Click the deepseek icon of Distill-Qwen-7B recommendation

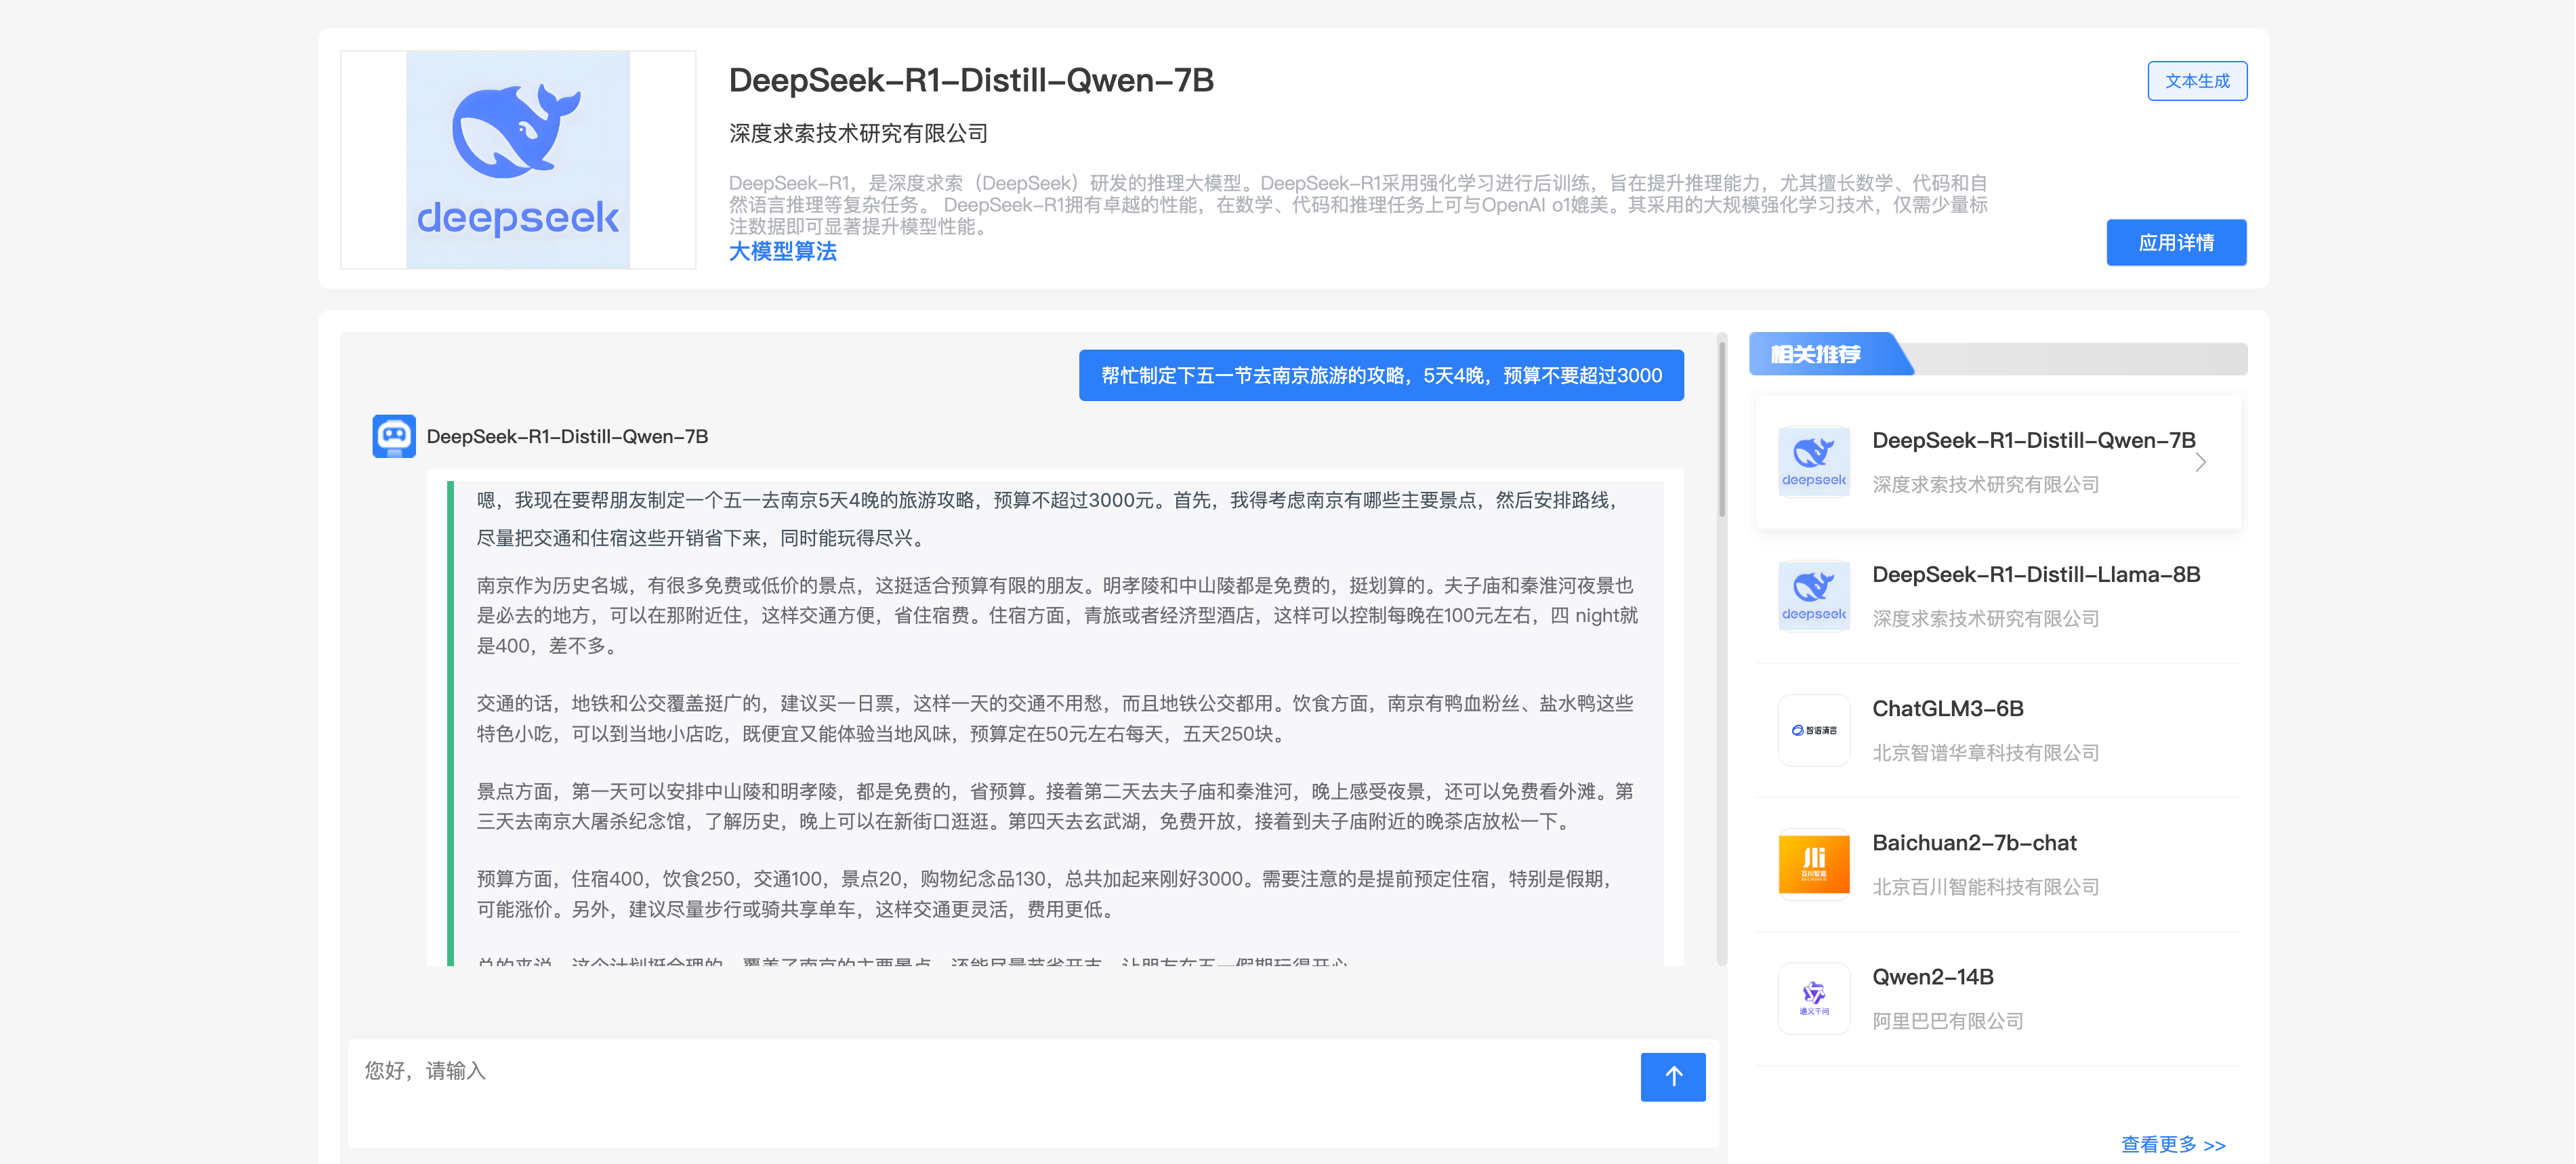[1814, 462]
